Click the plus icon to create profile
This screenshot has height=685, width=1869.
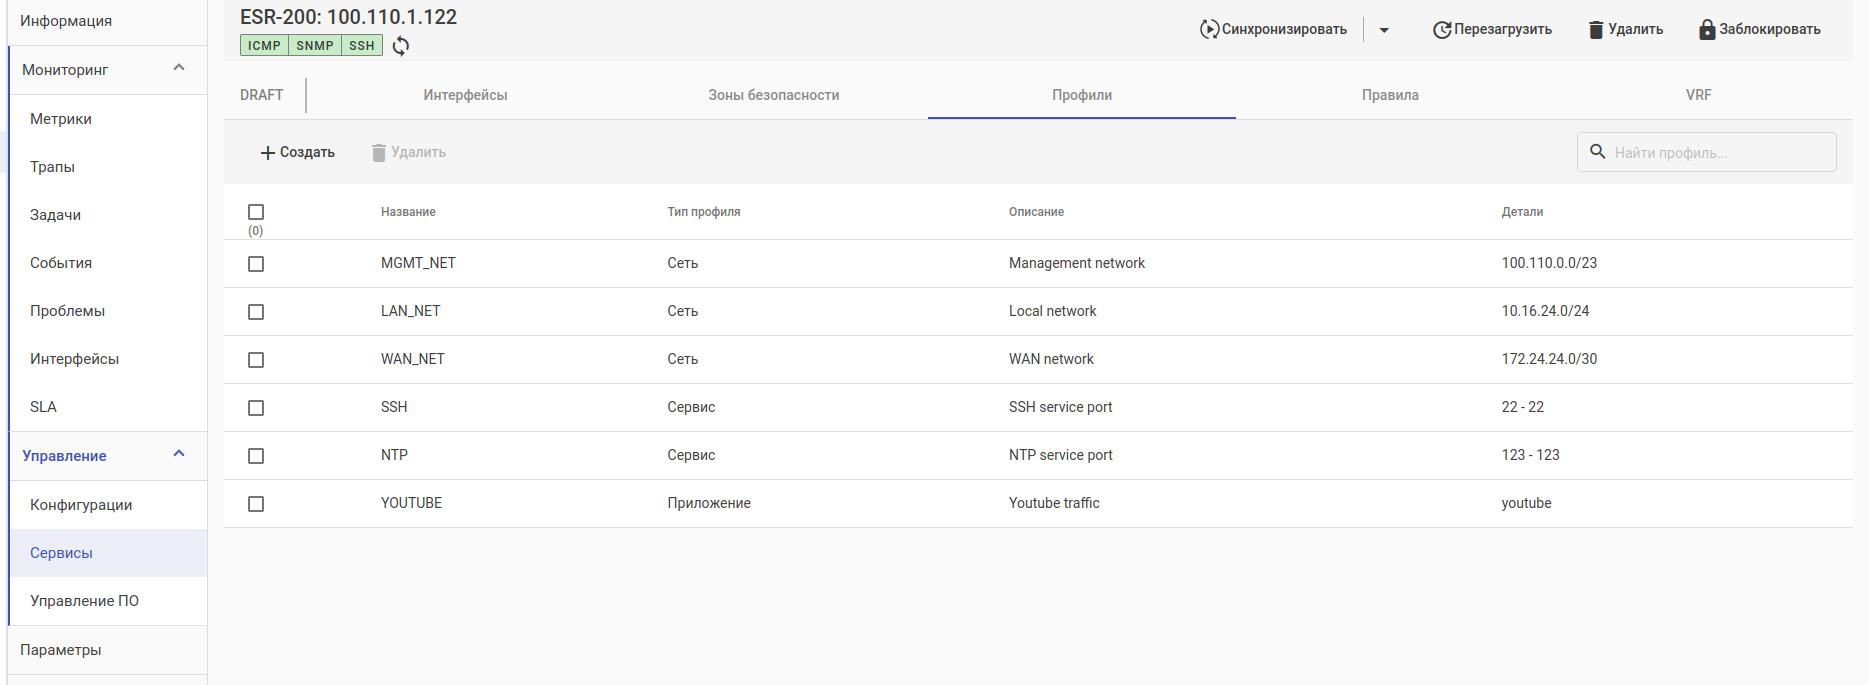[x=268, y=153]
